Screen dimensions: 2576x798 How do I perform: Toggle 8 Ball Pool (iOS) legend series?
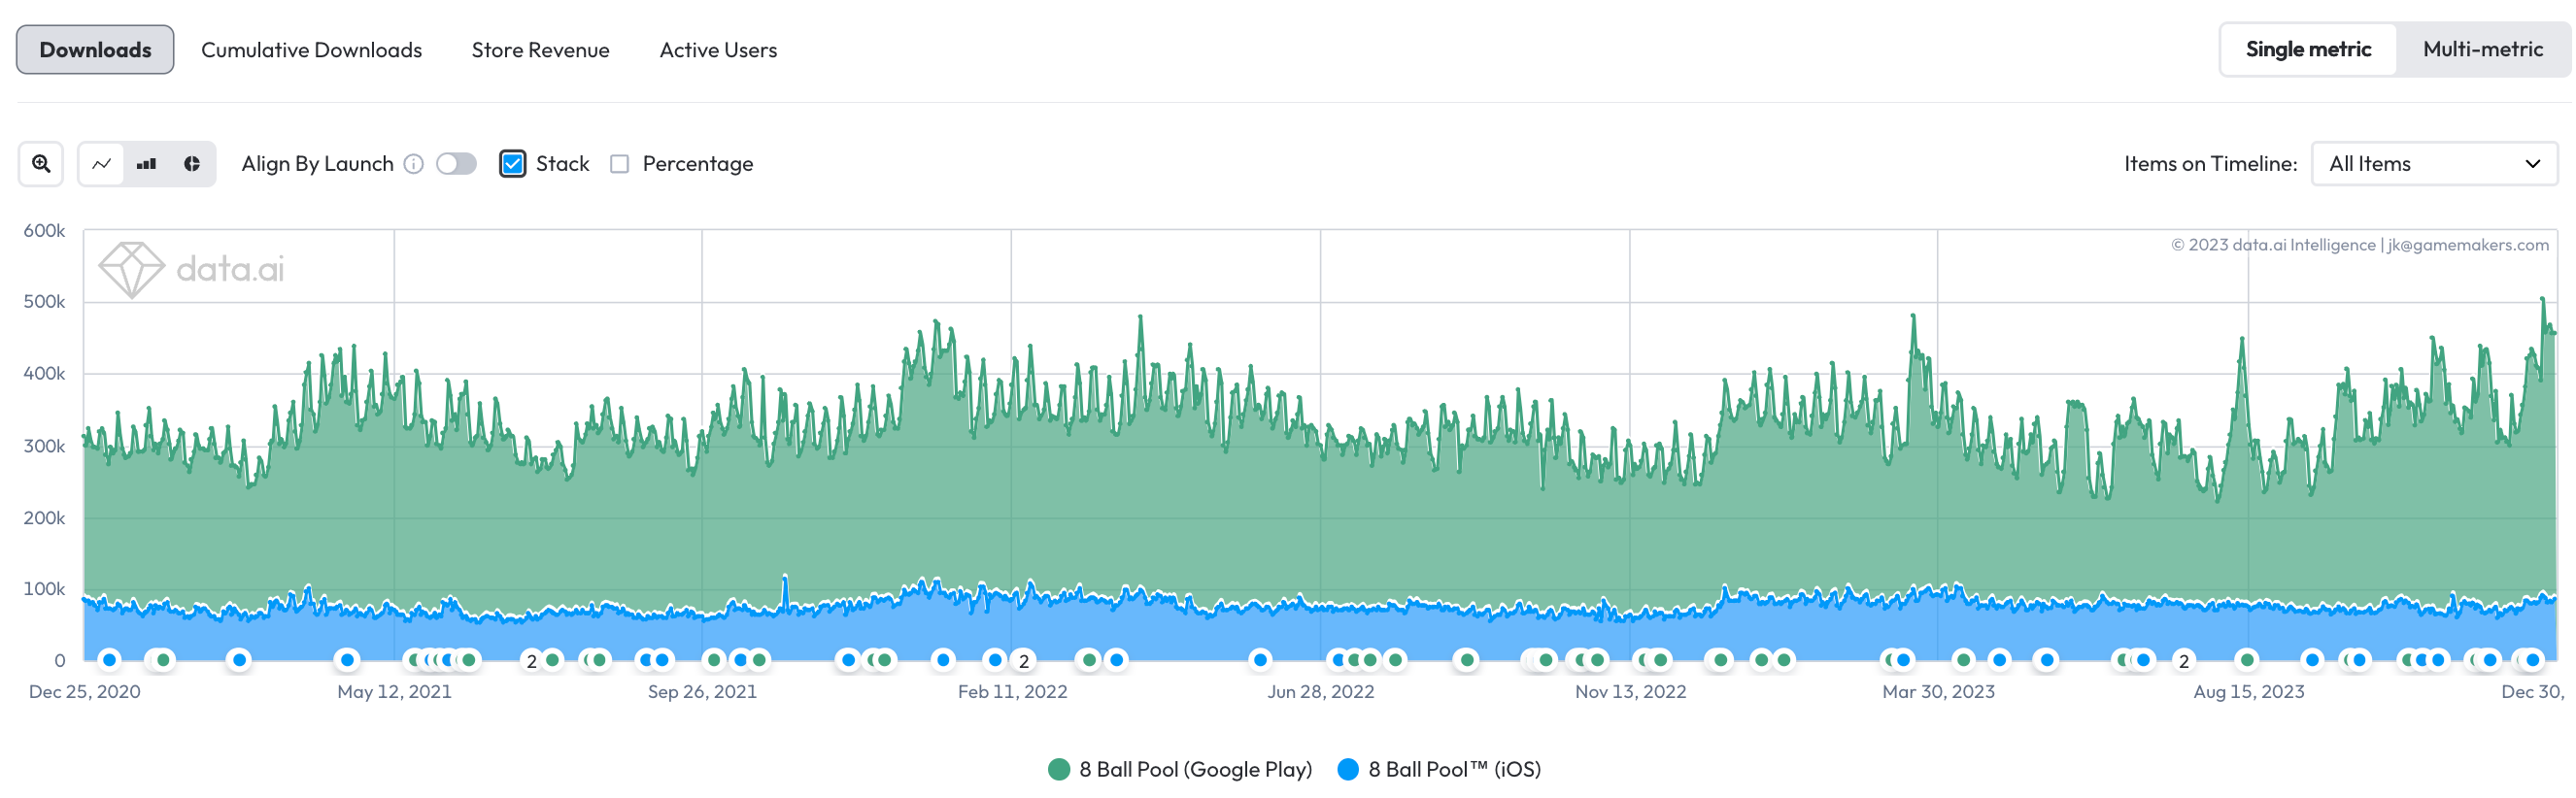[x=1439, y=769]
